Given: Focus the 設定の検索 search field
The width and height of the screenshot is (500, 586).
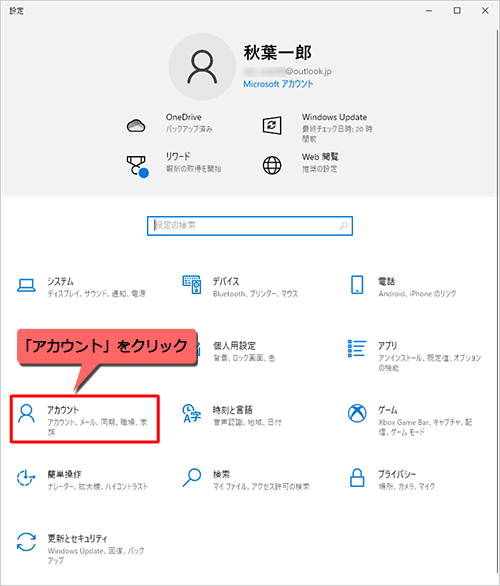Looking at the screenshot, I should pyautogui.click(x=250, y=226).
